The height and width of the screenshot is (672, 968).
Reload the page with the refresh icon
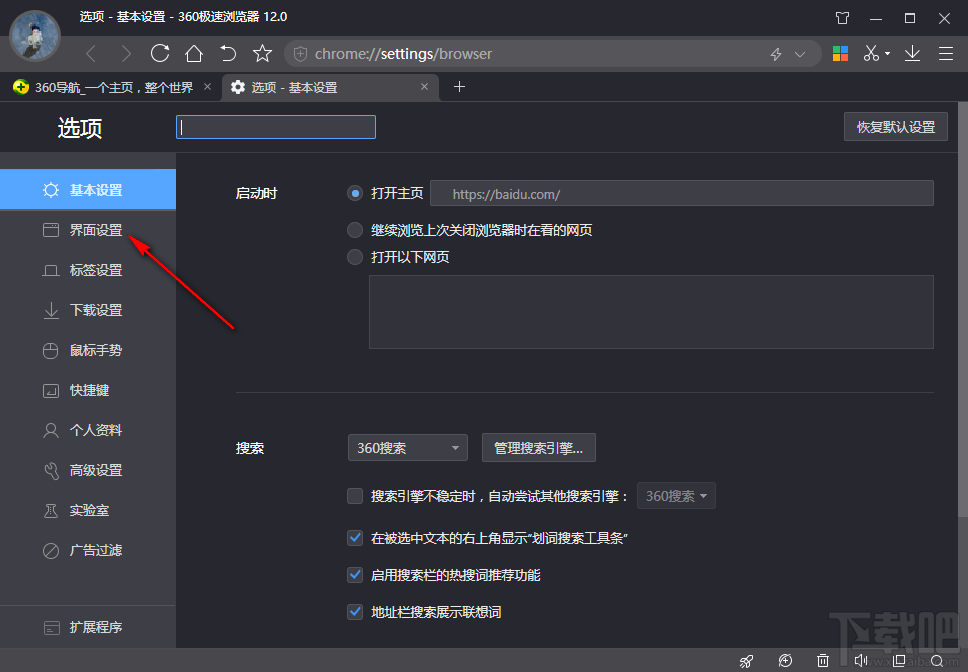[x=160, y=54]
